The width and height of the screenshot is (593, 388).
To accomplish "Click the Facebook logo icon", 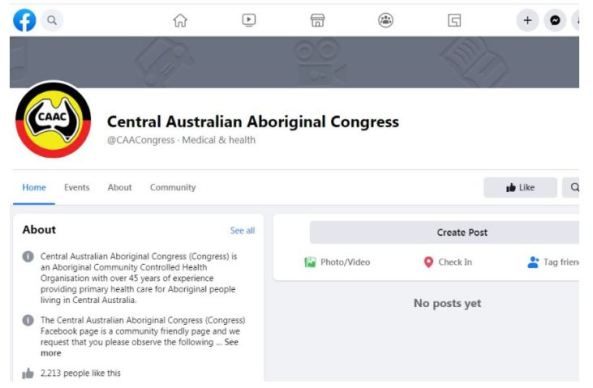I will (x=25, y=20).
